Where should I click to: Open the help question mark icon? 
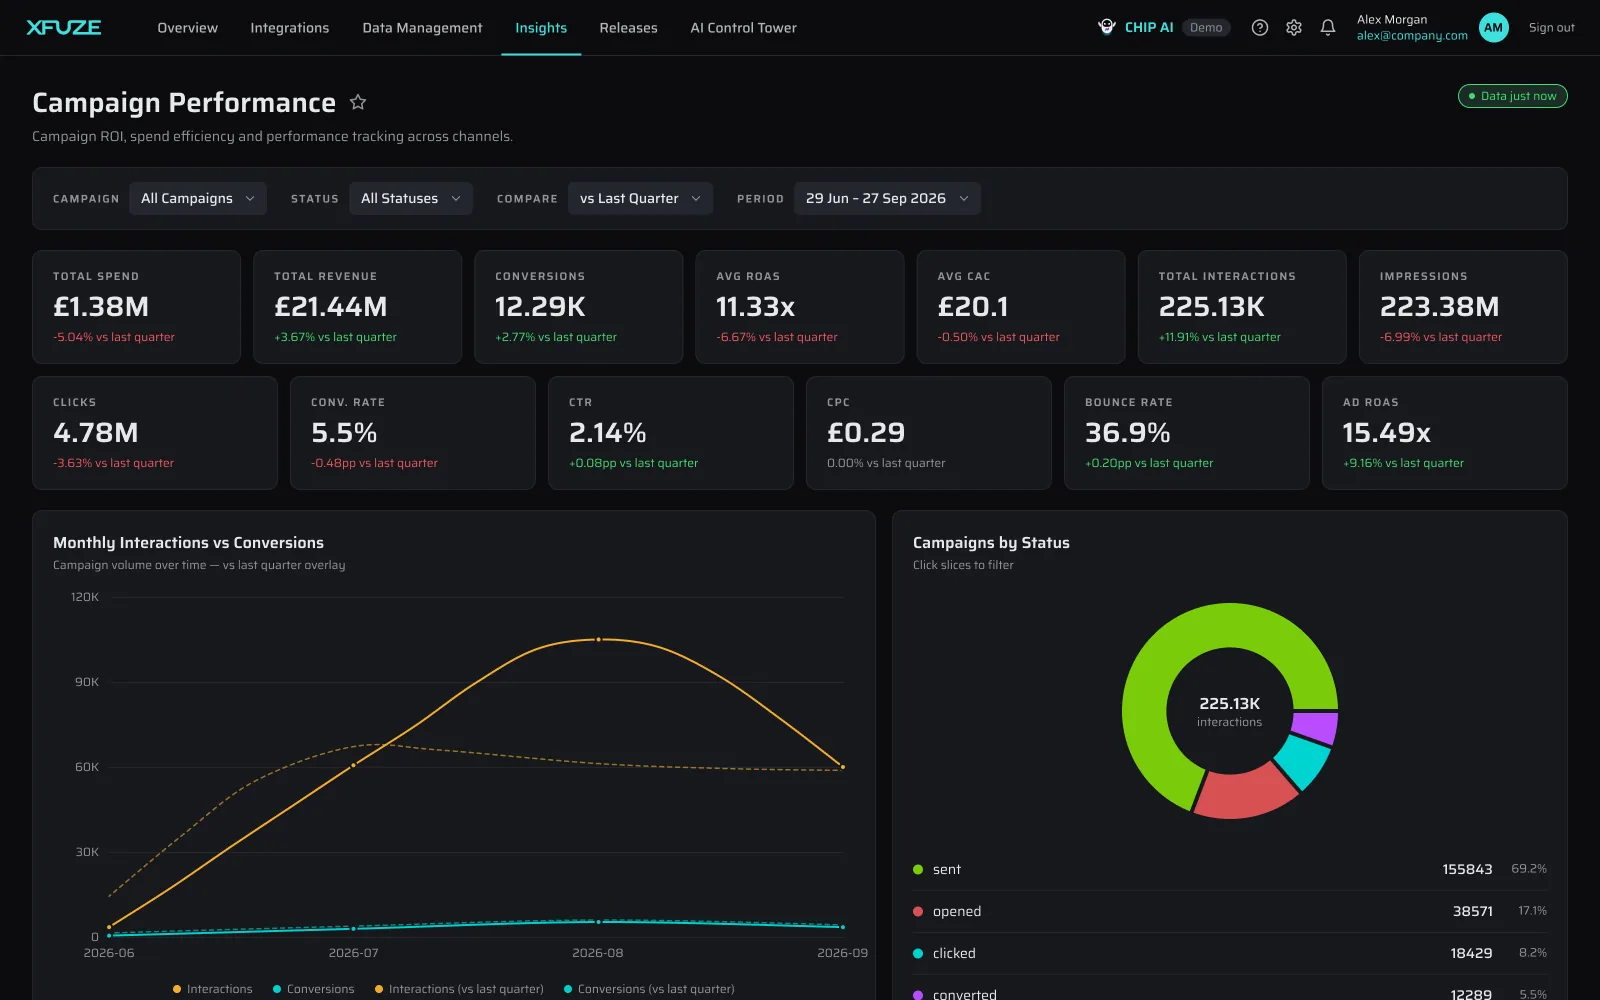tap(1260, 28)
